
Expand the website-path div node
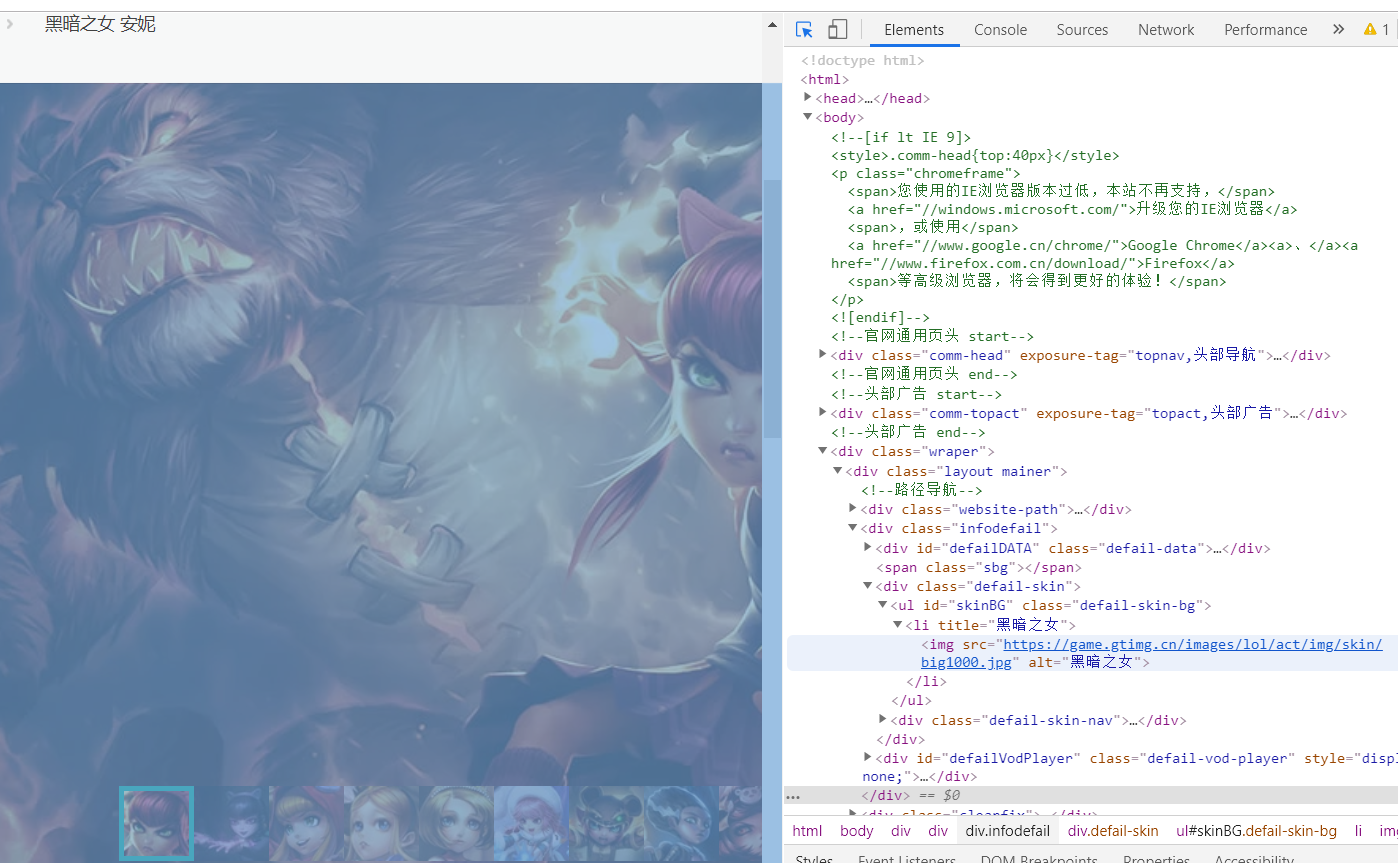[x=852, y=508]
